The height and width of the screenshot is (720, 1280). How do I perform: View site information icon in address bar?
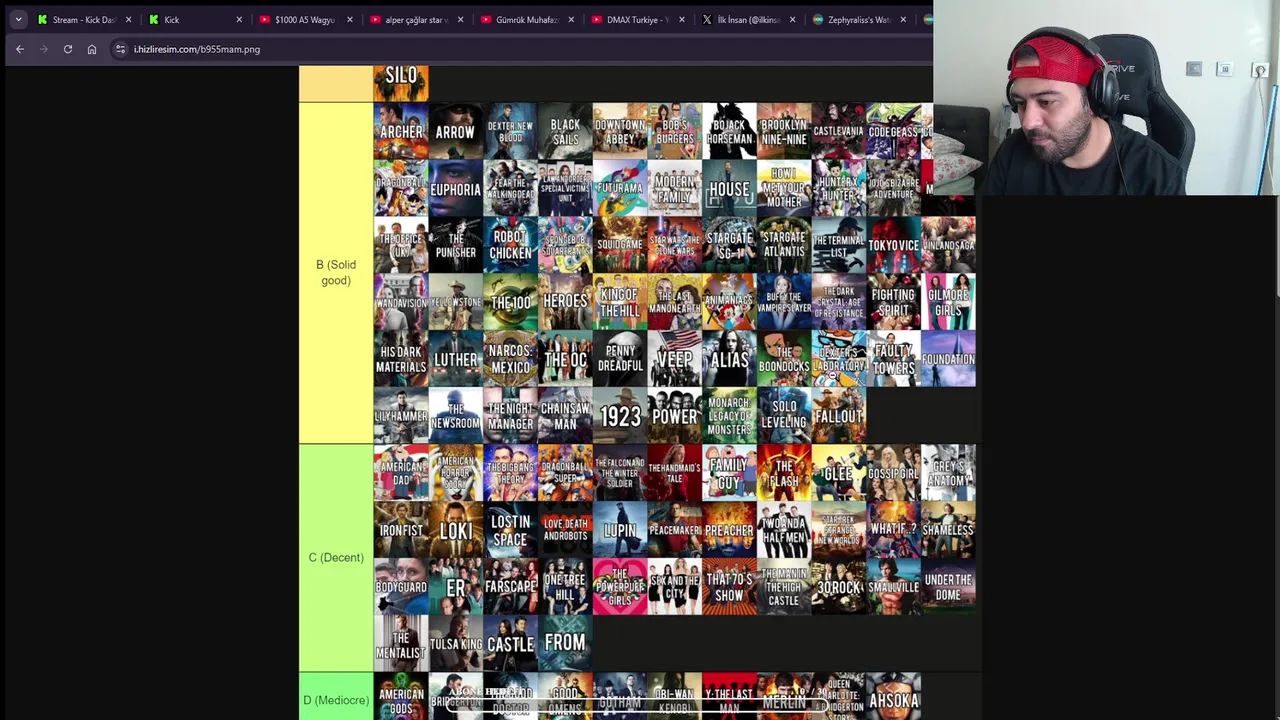pyautogui.click(x=120, y=49)
